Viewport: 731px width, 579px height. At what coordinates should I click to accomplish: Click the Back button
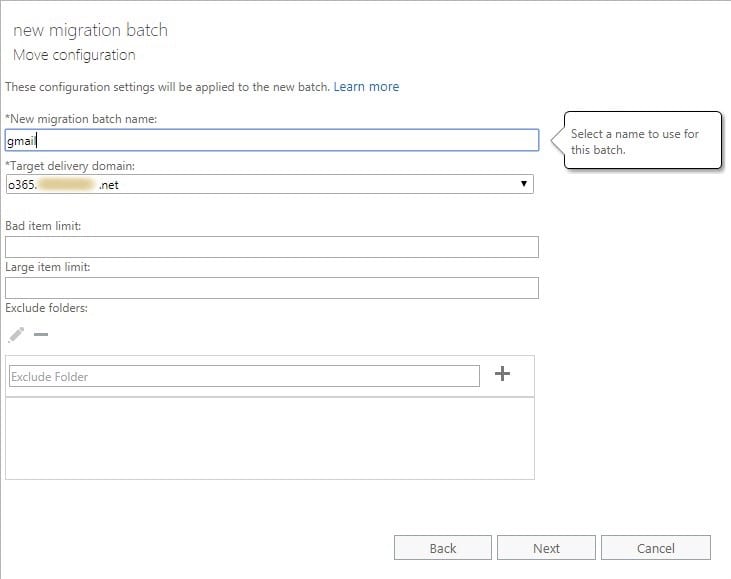tap(442, 548)
